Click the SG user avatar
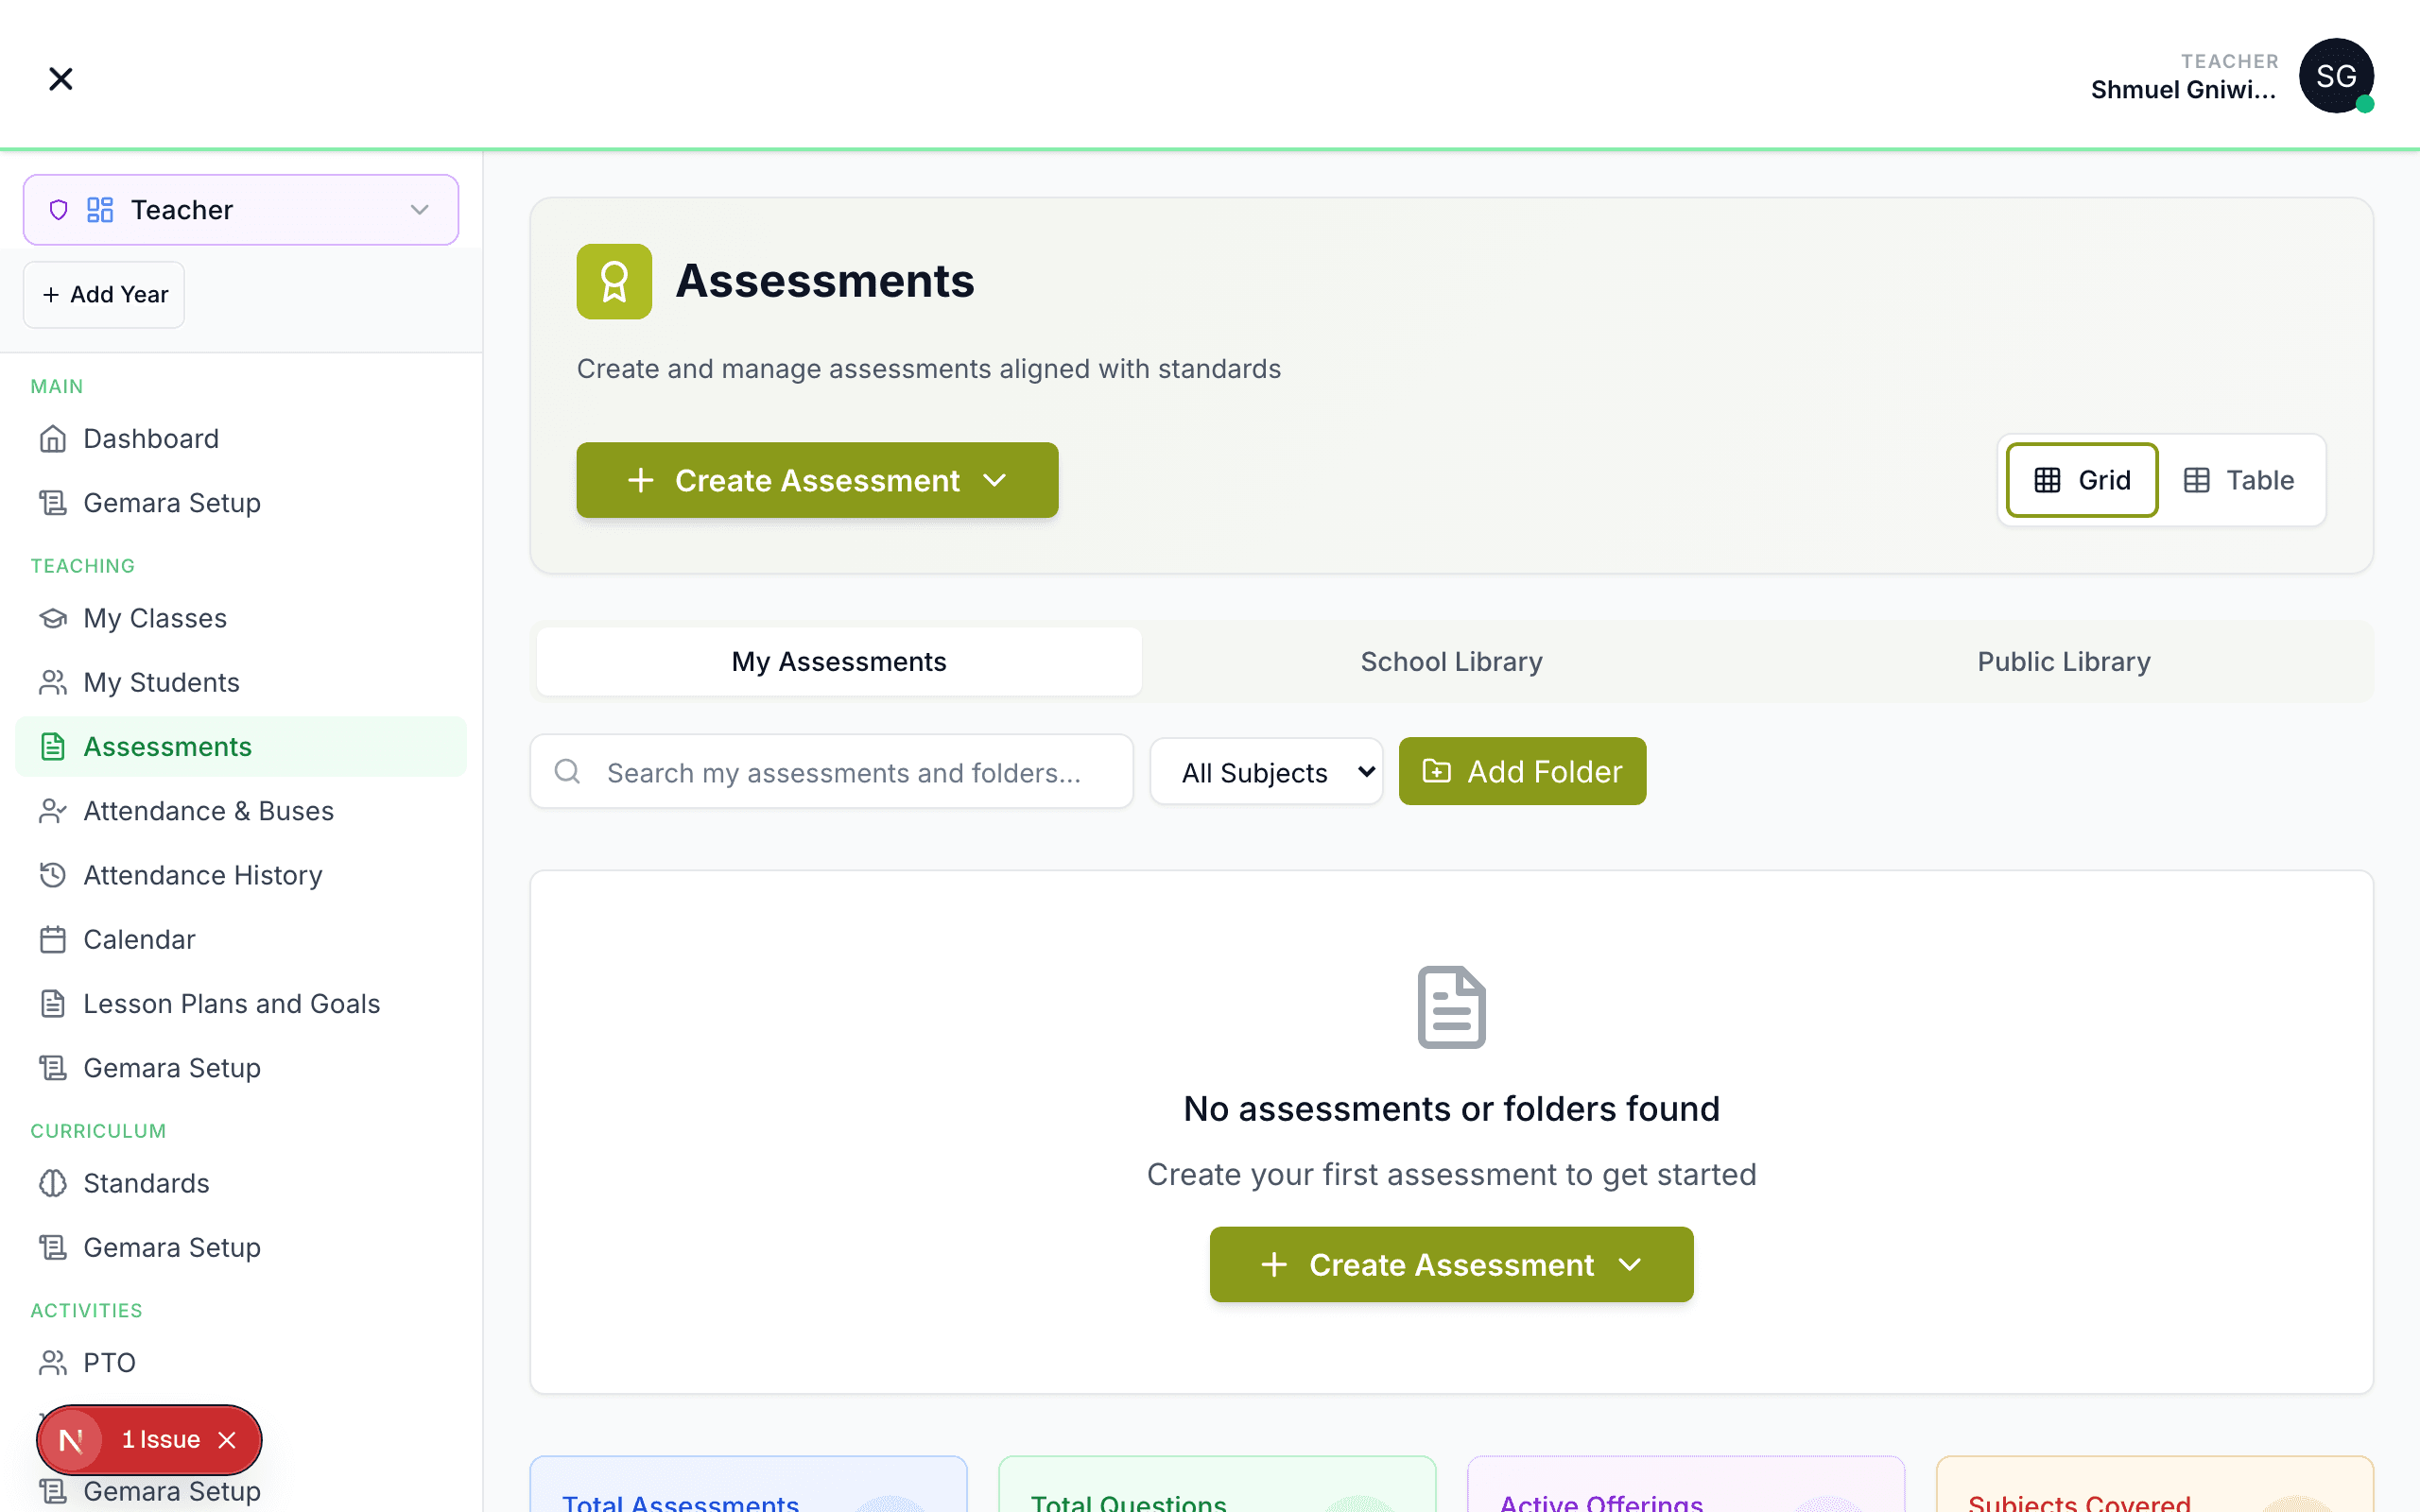The image size is (2420, 1512). (2335, 76)
